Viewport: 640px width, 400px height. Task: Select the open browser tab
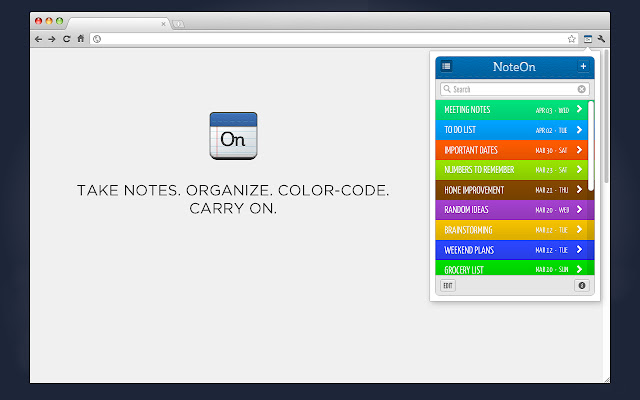coord(118,24)
